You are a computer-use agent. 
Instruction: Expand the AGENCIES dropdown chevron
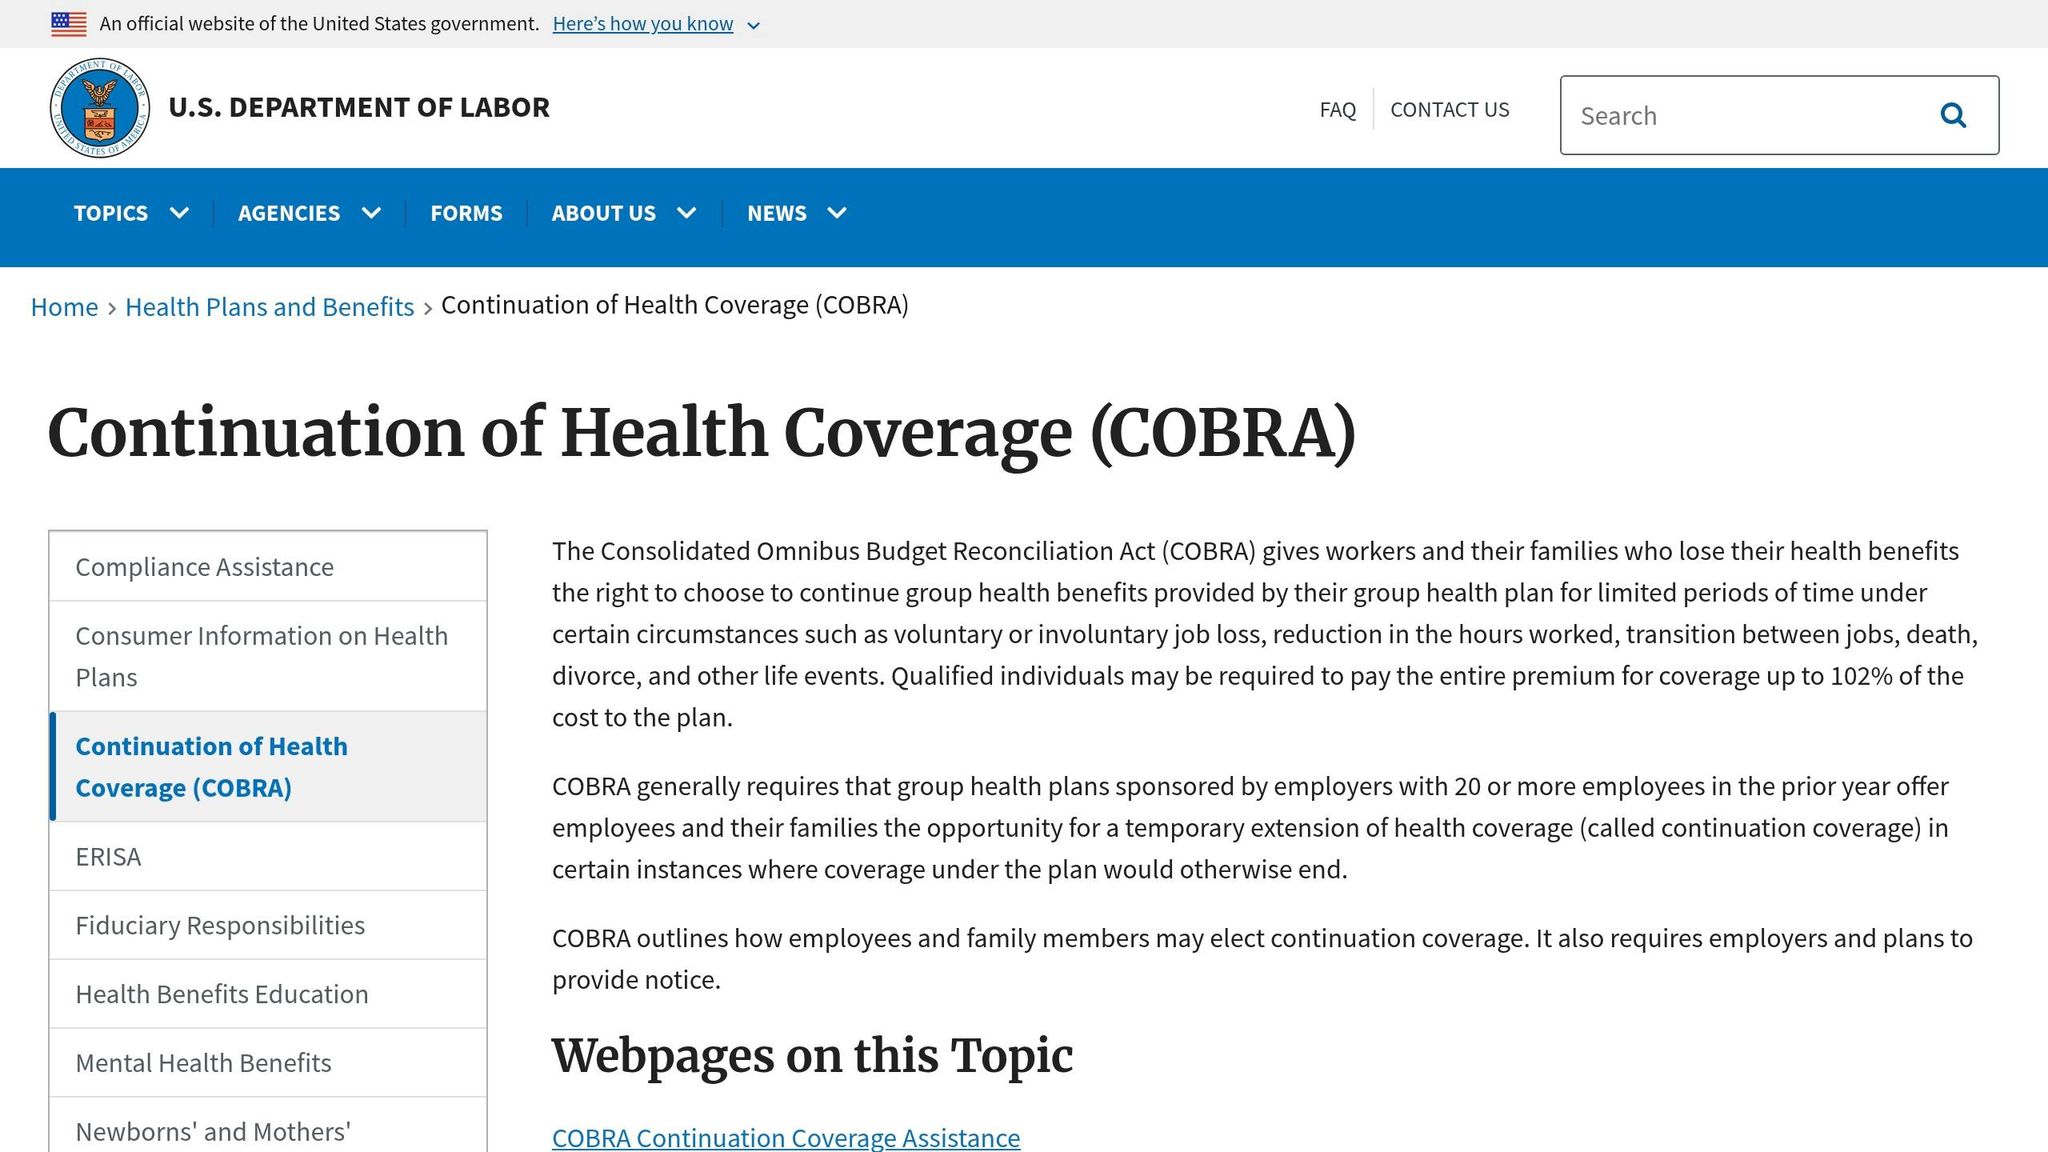point(371,213)
